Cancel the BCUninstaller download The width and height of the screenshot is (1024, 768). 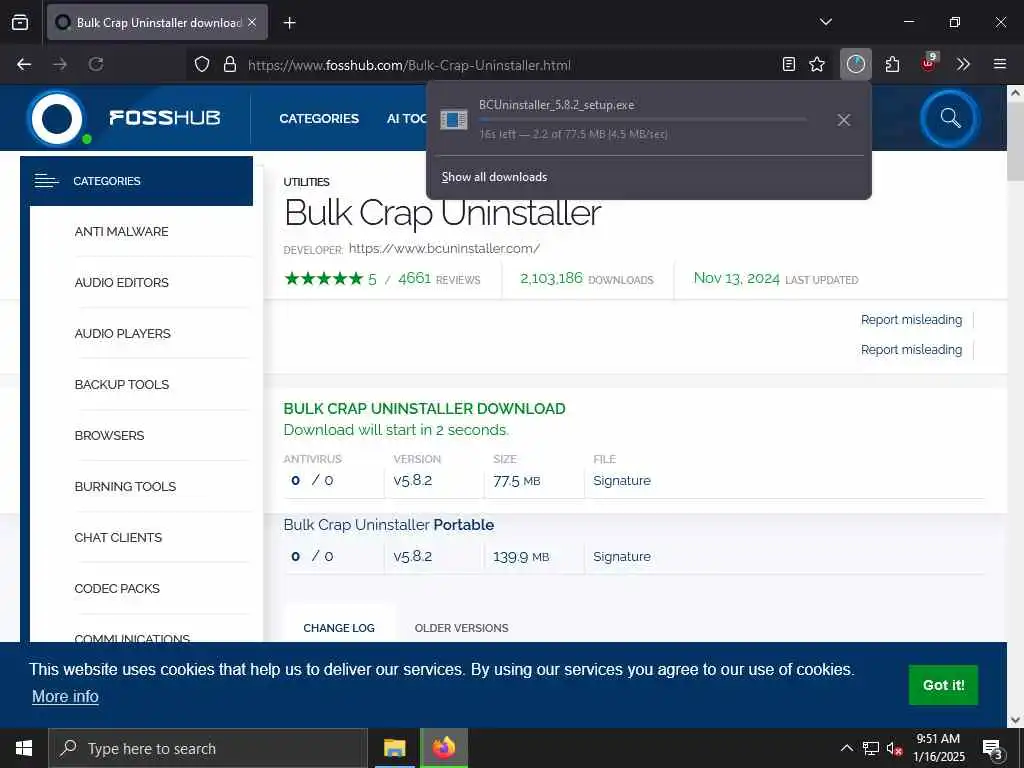[x=844, y=120]
